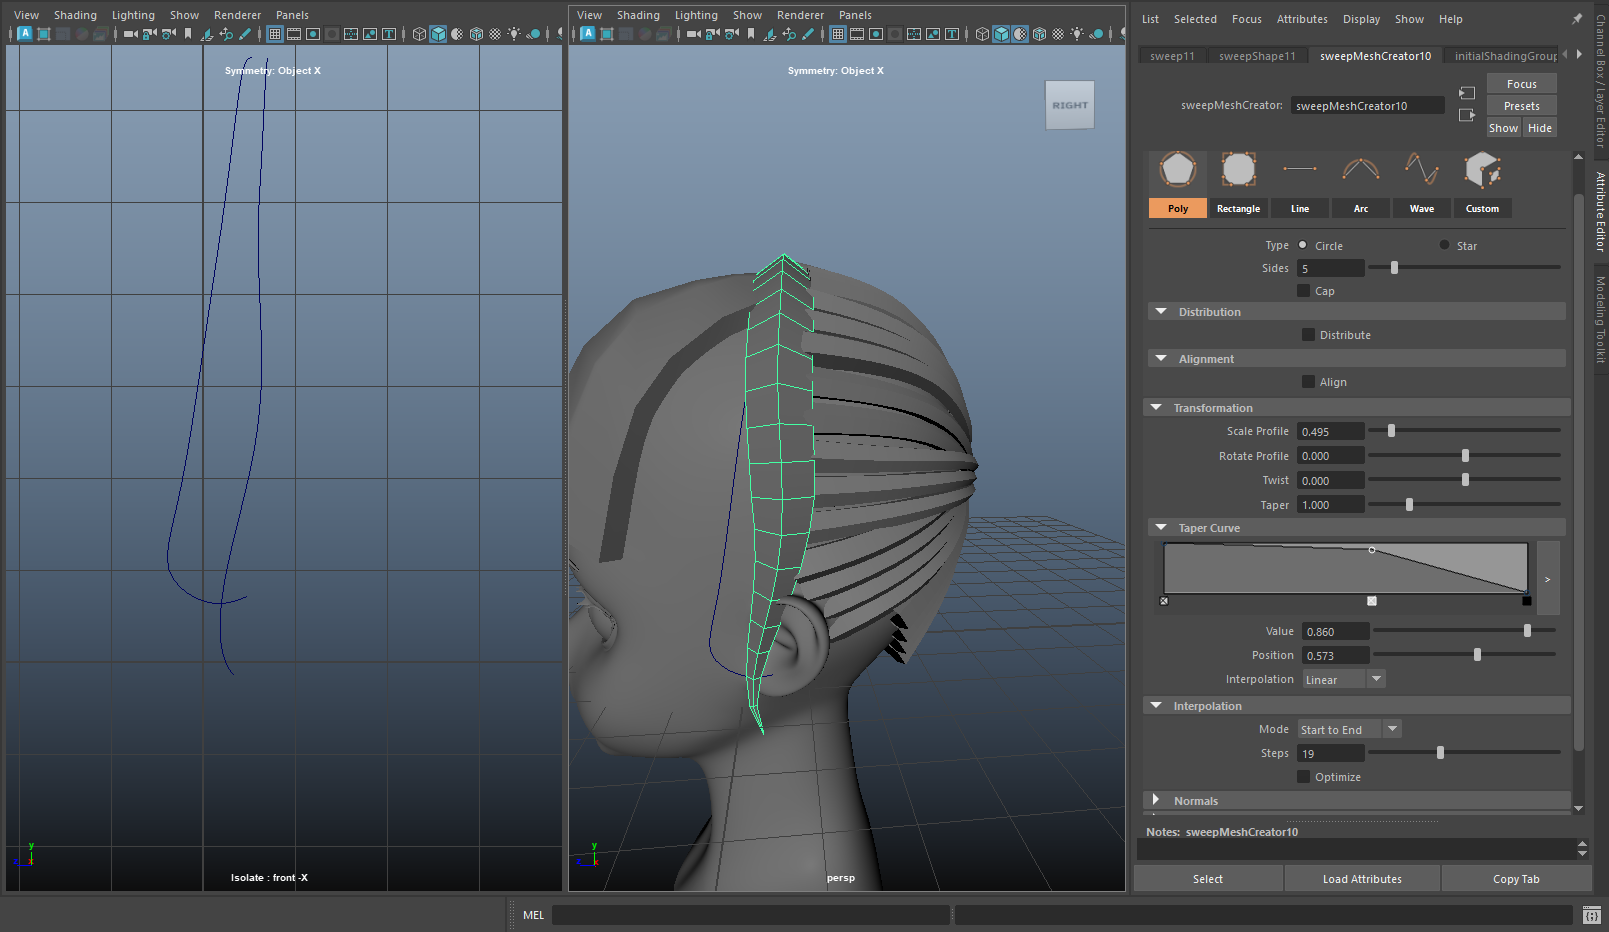Click the Scale Profile slider handle
This screenshot has height=932, width=1609.
(1391, 431)
